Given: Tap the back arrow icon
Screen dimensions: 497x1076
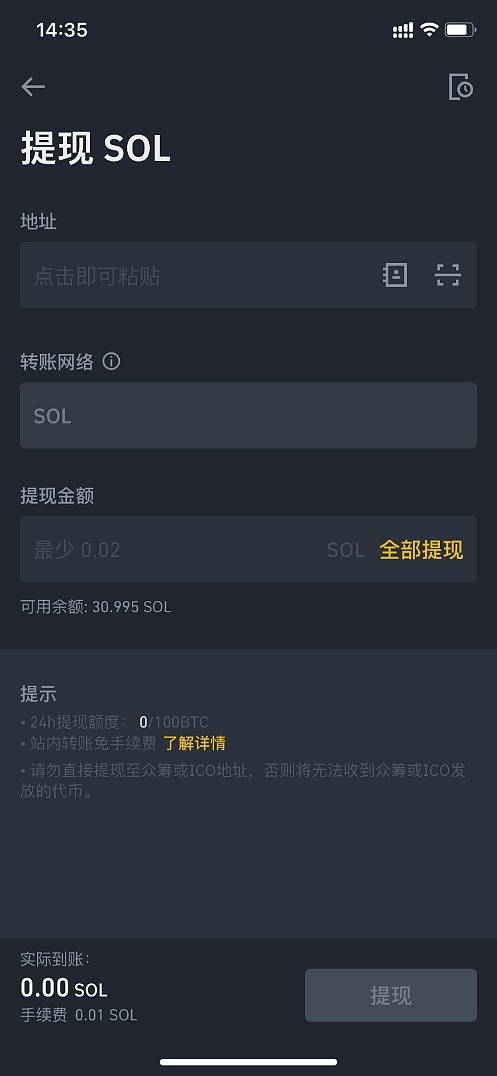Looking at the screenshot, I should pyautogui.click(x=33, y=86).
